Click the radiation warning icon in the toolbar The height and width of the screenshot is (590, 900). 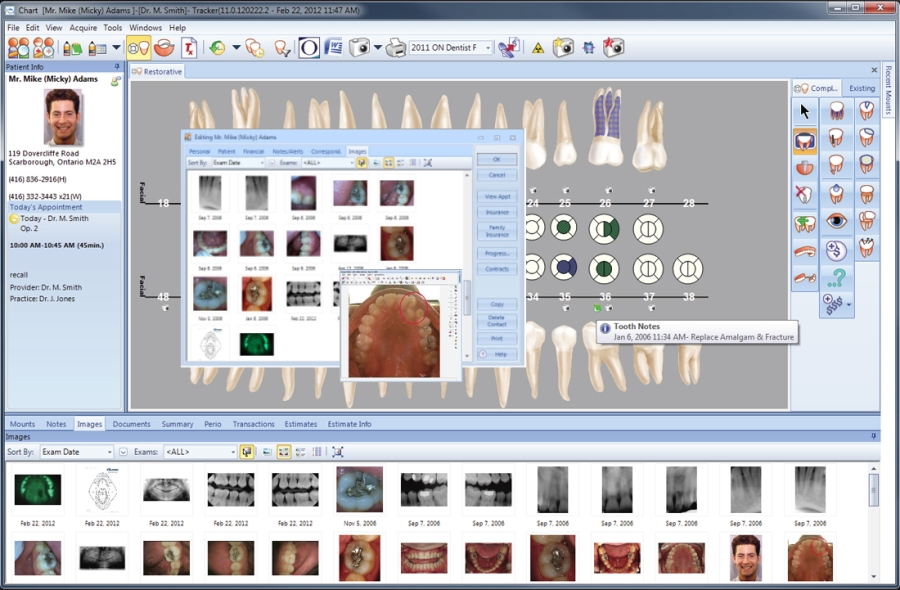click(538, 47)
